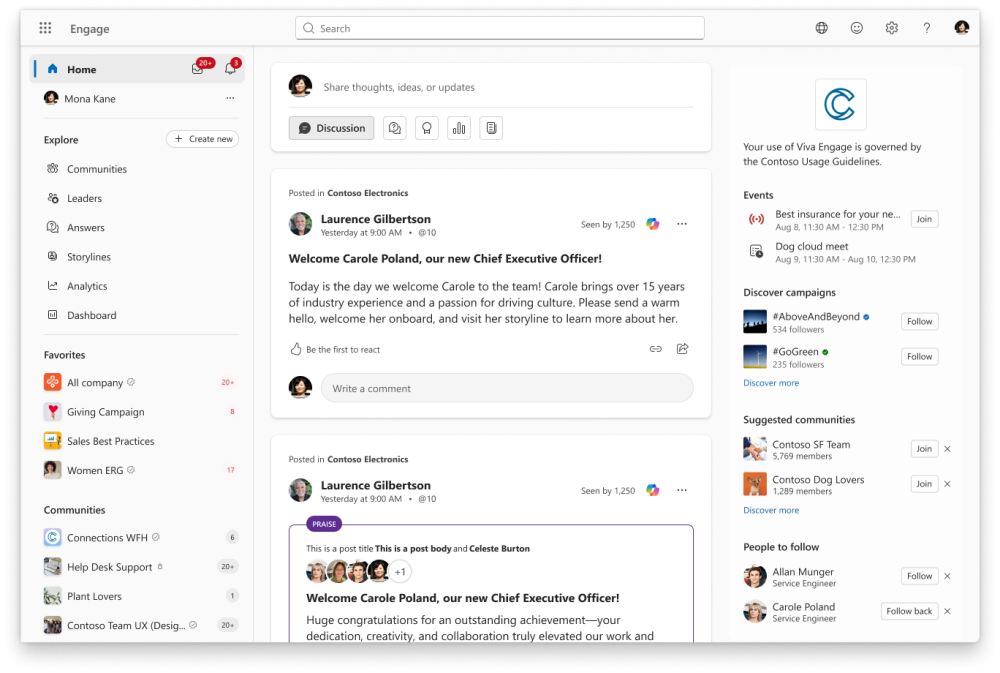The width and height of the screenshot is (1000, 673).
Task: Open the inbox icon with 20+ badge
Action: [198, 69]
